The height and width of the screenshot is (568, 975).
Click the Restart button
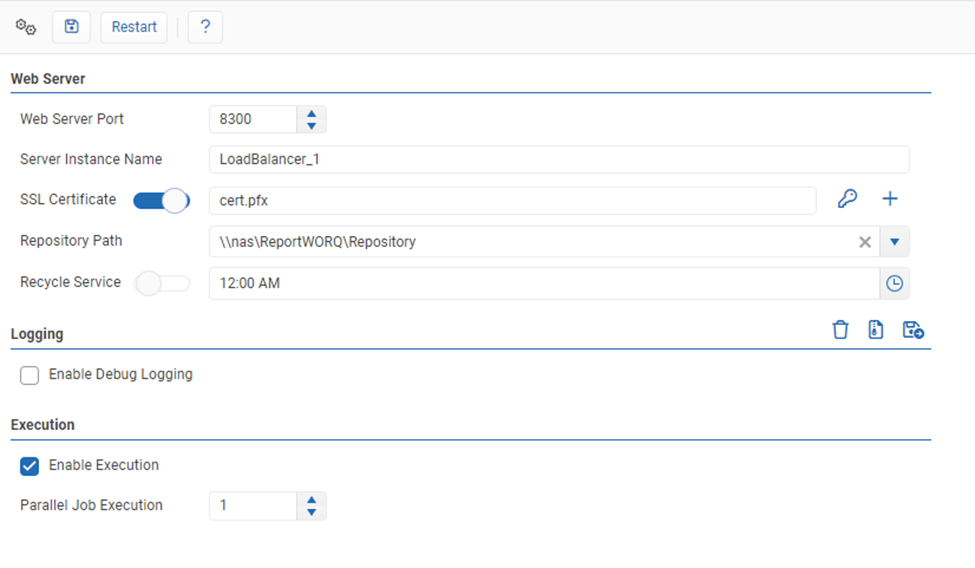[134, 27]
